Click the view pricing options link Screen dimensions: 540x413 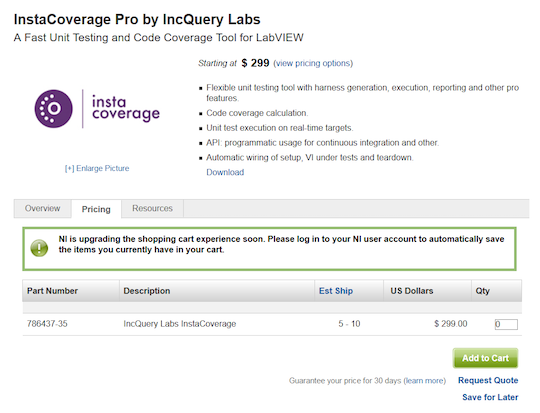[313, 63]
